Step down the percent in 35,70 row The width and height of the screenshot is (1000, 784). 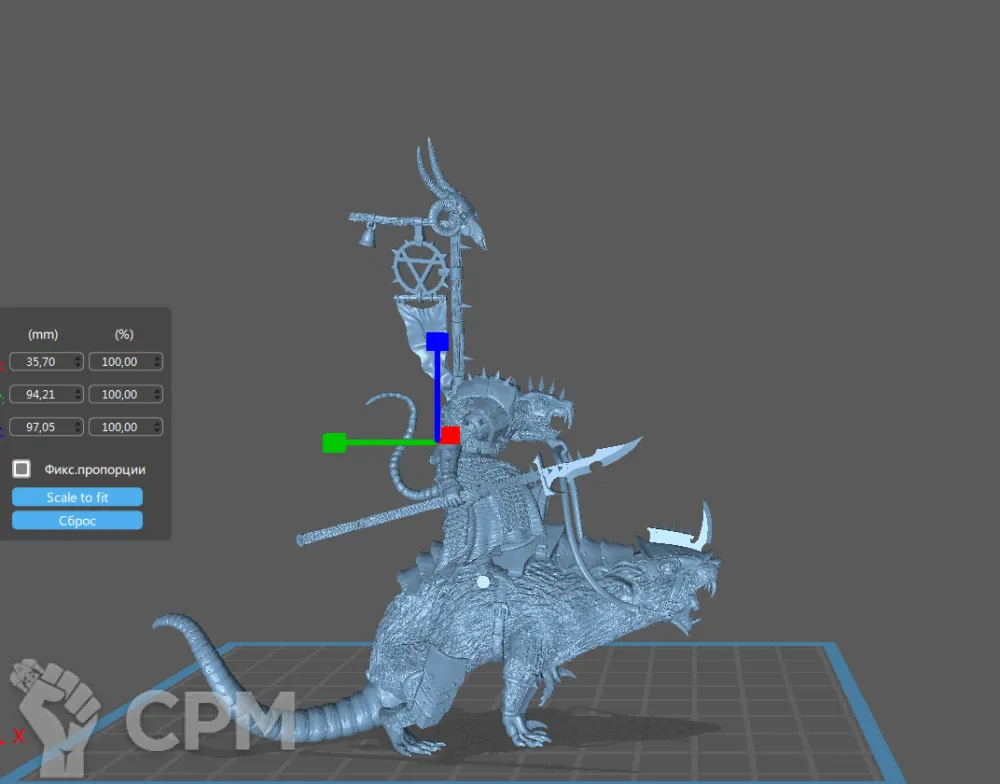coord(157,366)
